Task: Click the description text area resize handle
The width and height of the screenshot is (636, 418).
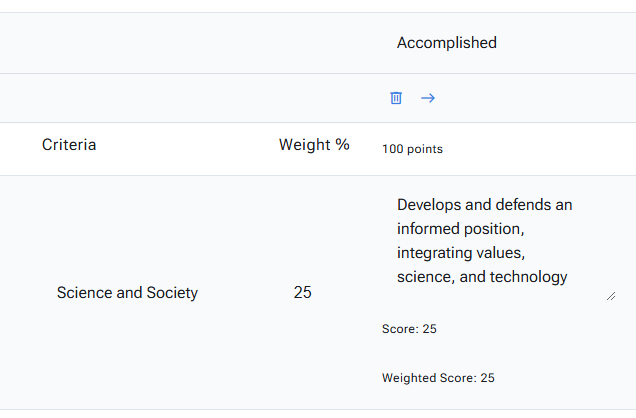Action: click(610, 295)
